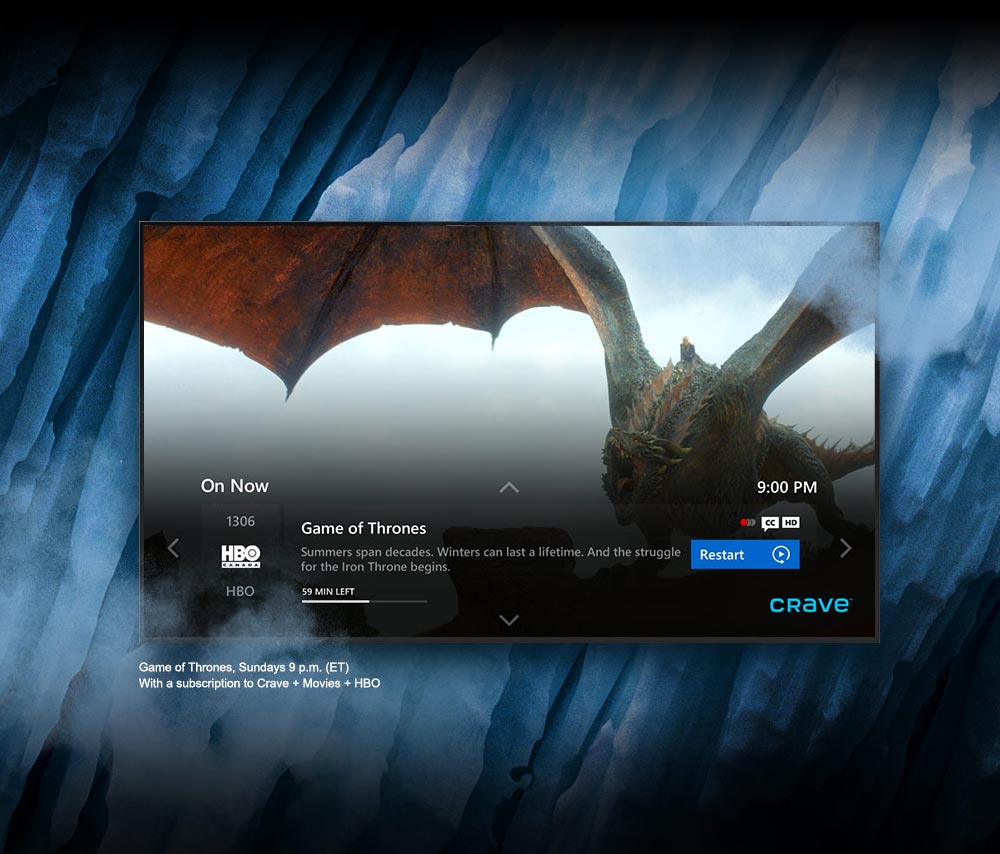
Task: Click the closed captions CC icon
Action: pos(769,522)
